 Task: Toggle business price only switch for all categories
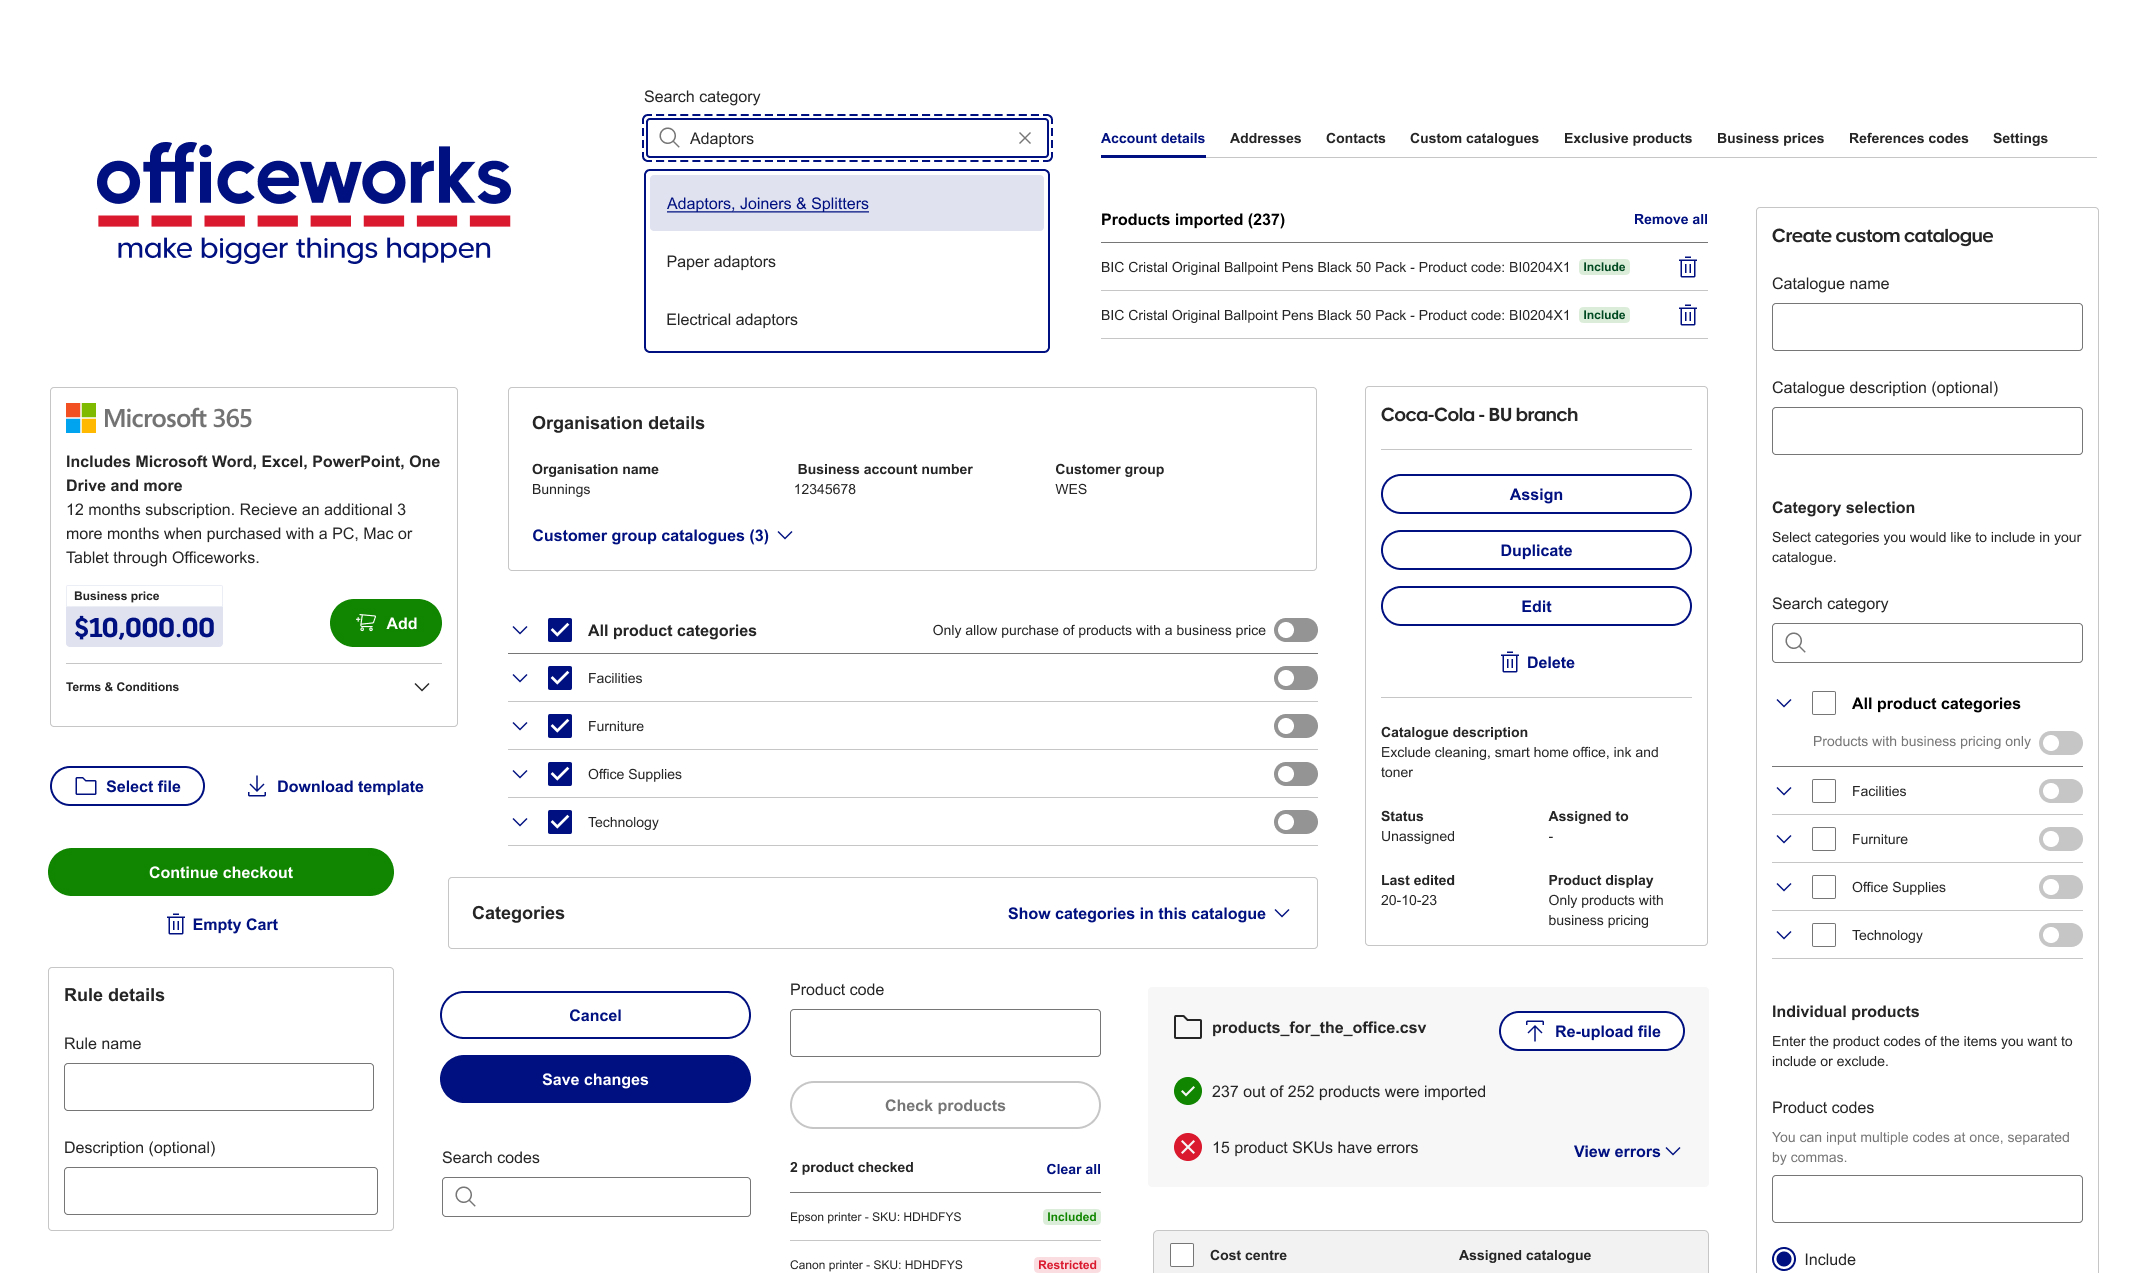[1295, 630]
